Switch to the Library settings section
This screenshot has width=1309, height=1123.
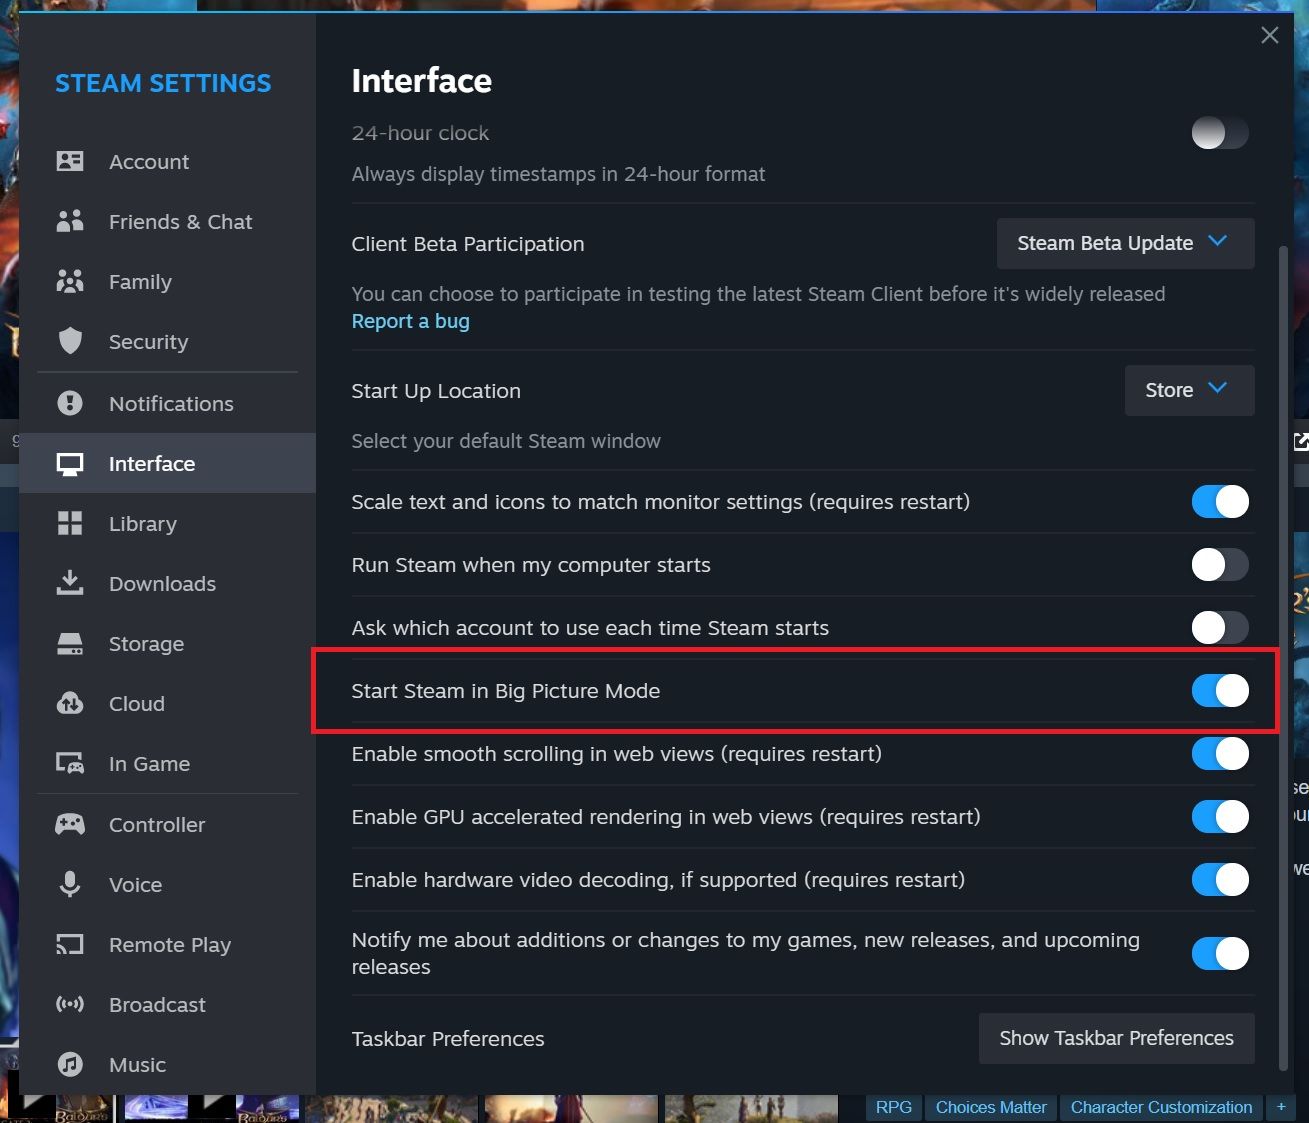pyautogui.click(x=142, y=523)
